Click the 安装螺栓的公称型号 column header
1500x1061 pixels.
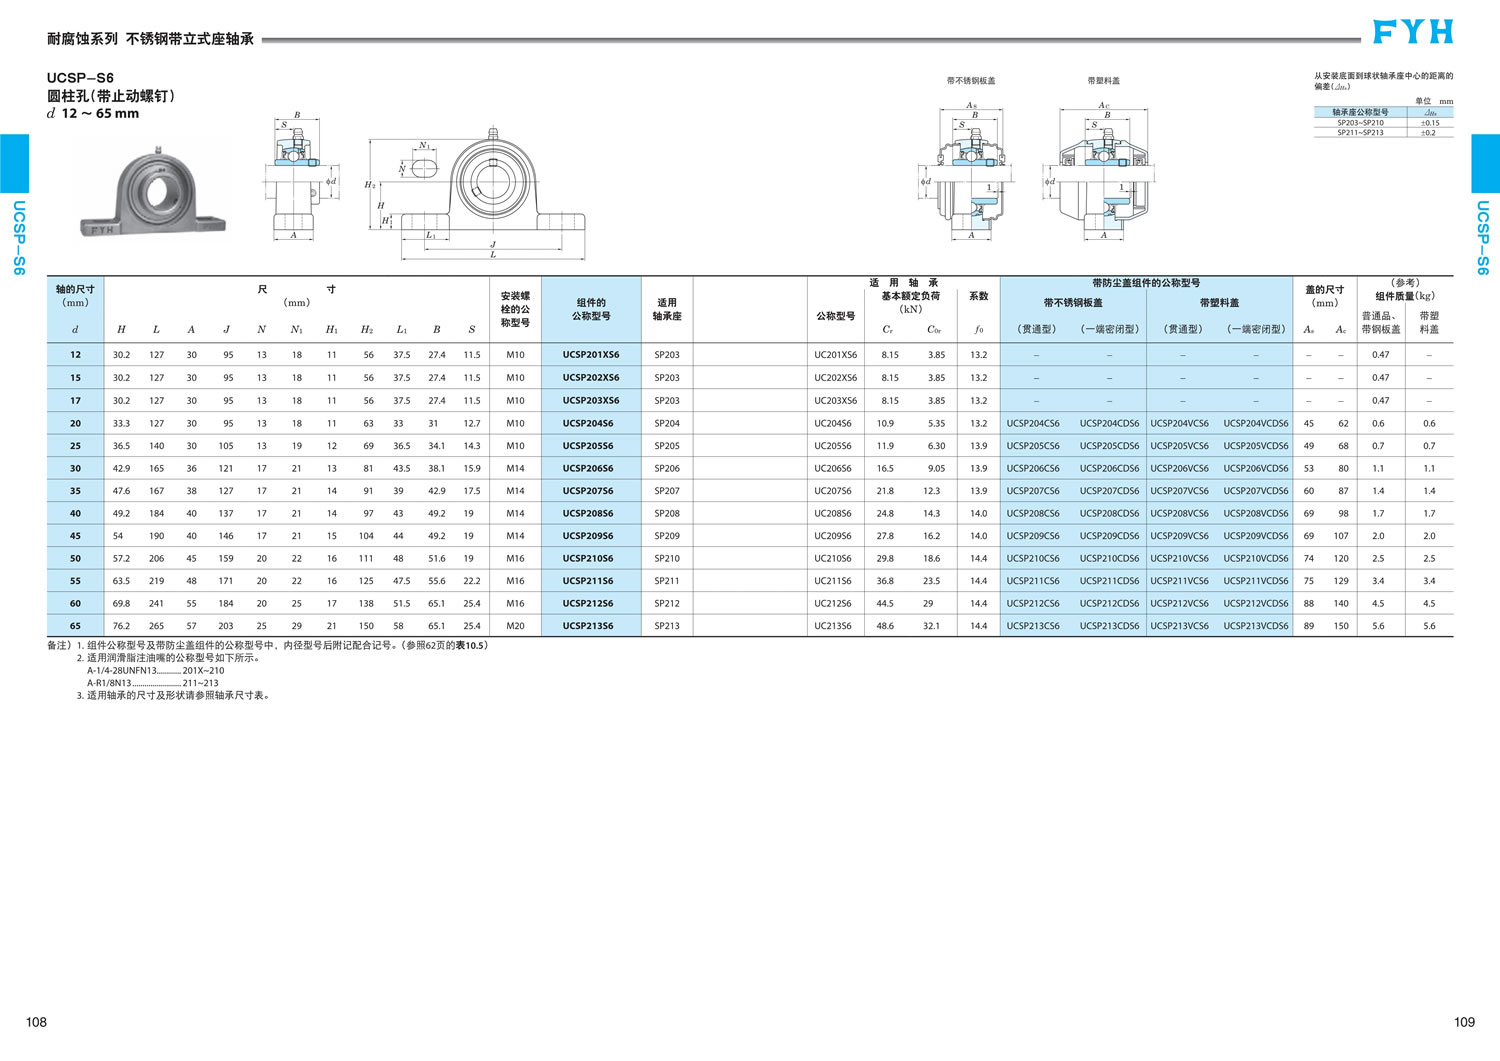click(515, 309)
